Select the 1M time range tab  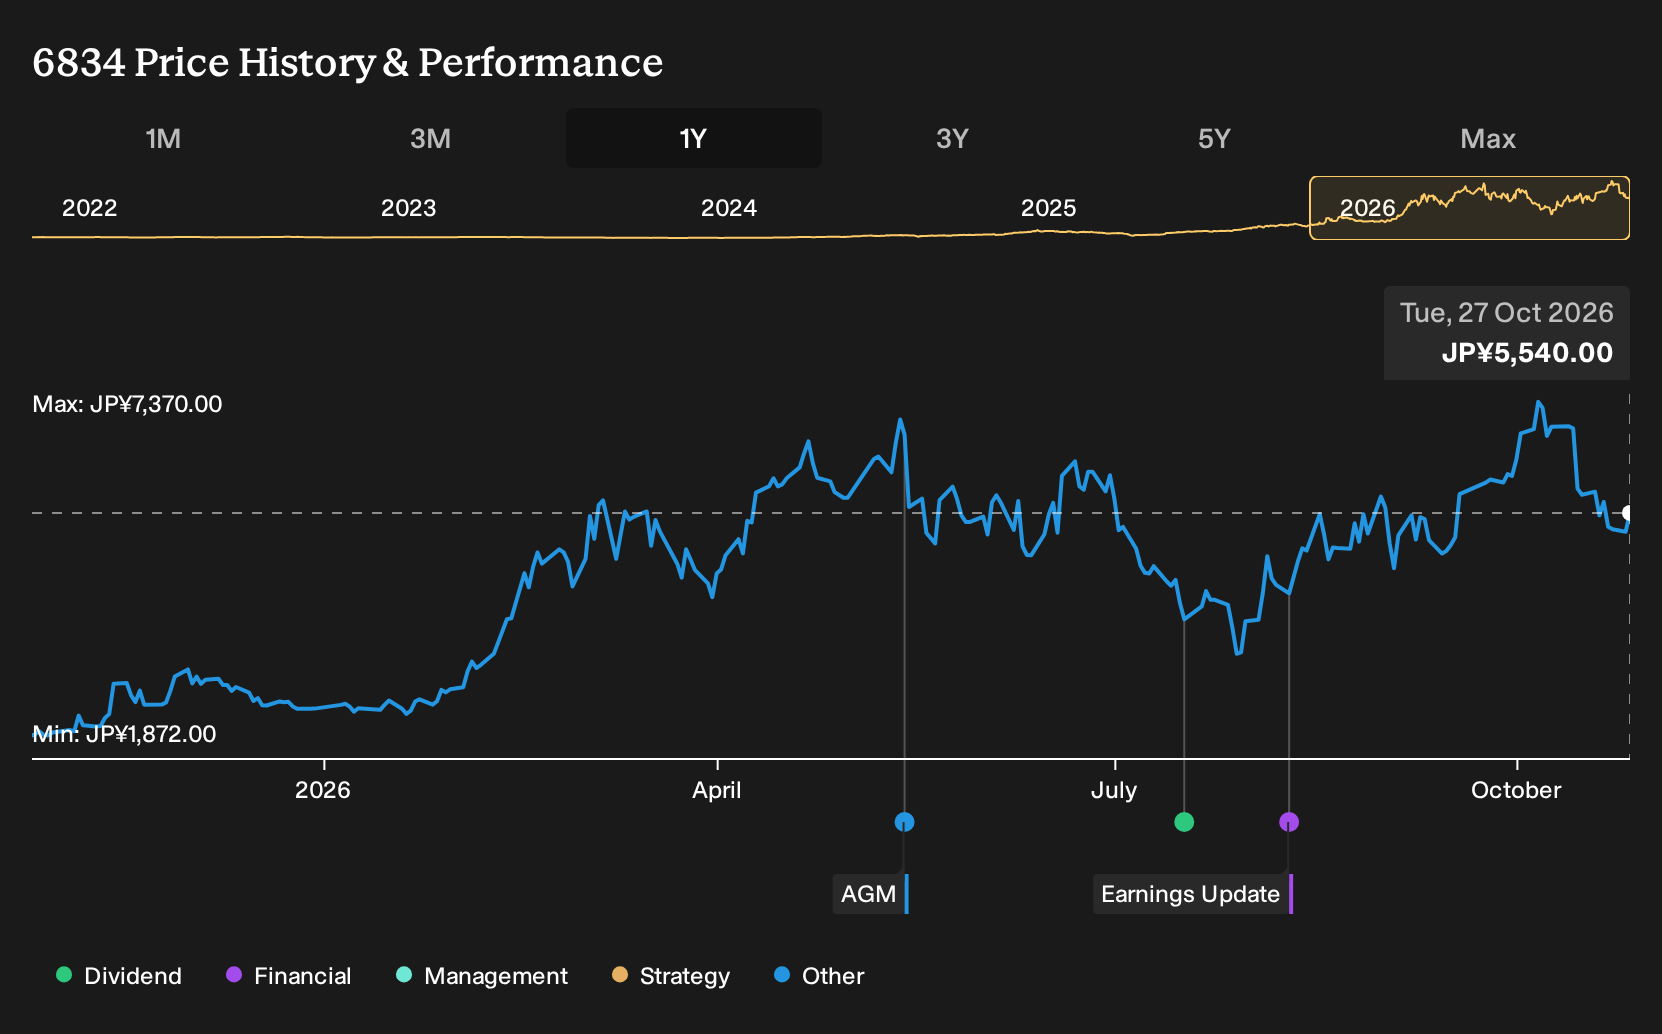pyautogui.click(x=163, y=138)
